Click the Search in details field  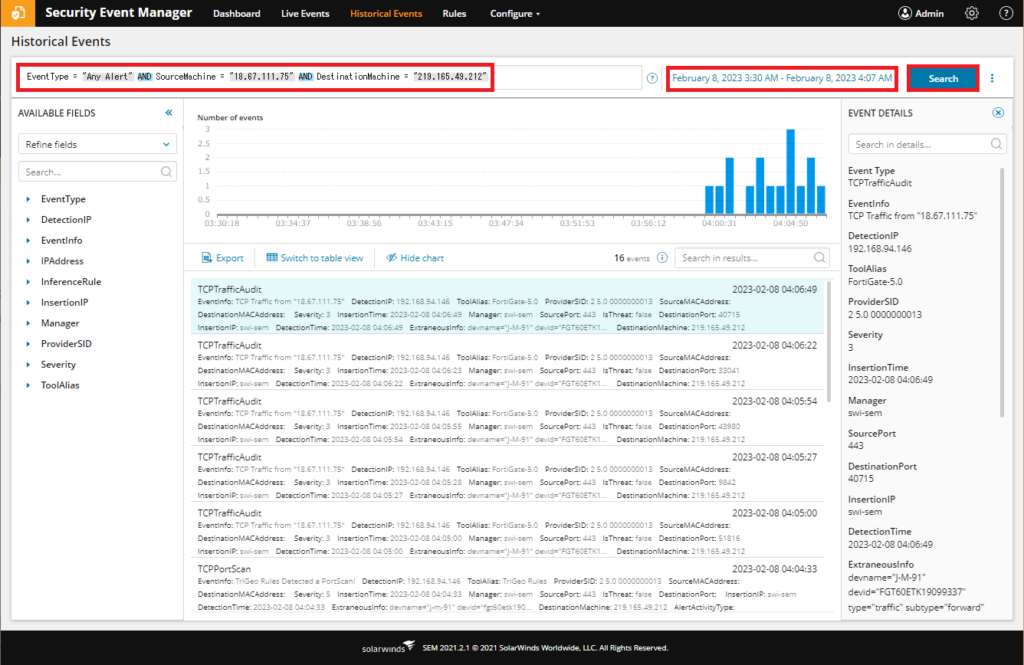coord(927,144)
